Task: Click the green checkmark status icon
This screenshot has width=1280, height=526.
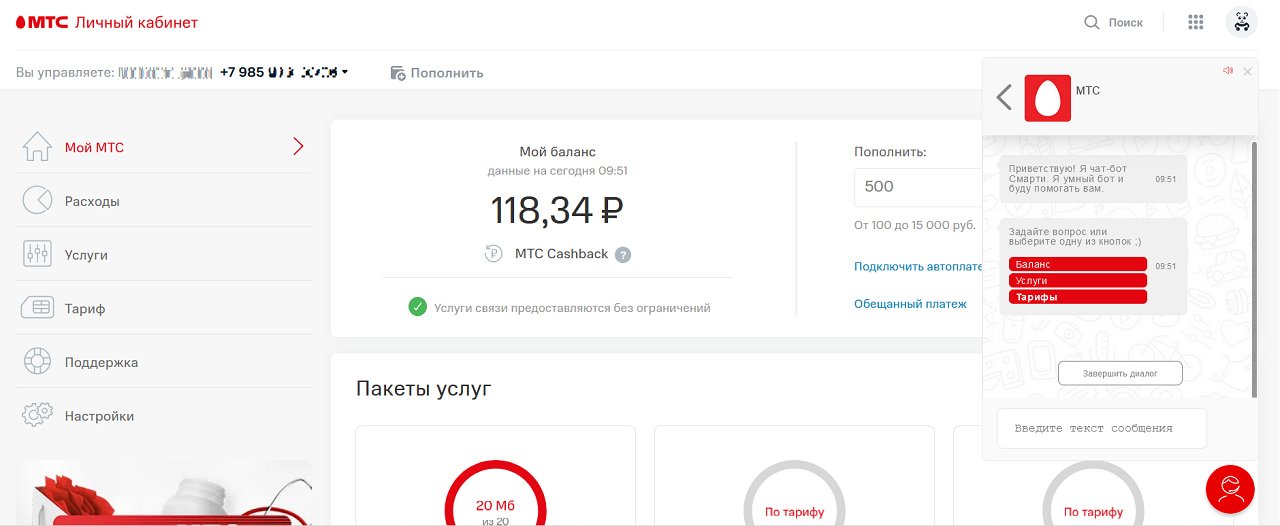Action: 418,307
